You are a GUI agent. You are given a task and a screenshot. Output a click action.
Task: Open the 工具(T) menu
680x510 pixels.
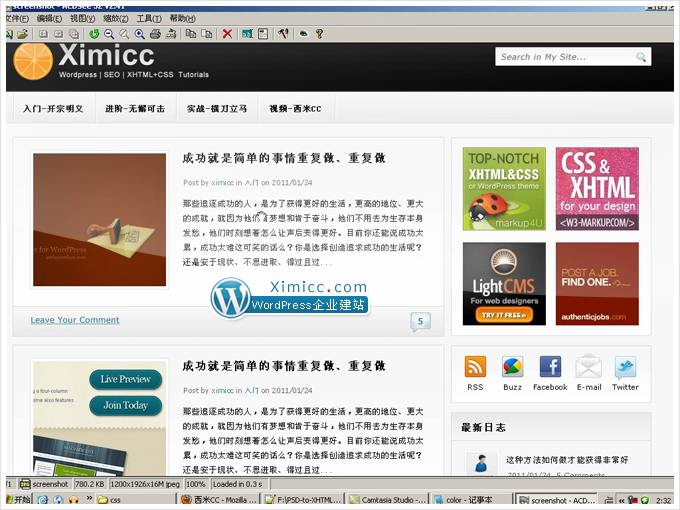(x=149, y=18)
